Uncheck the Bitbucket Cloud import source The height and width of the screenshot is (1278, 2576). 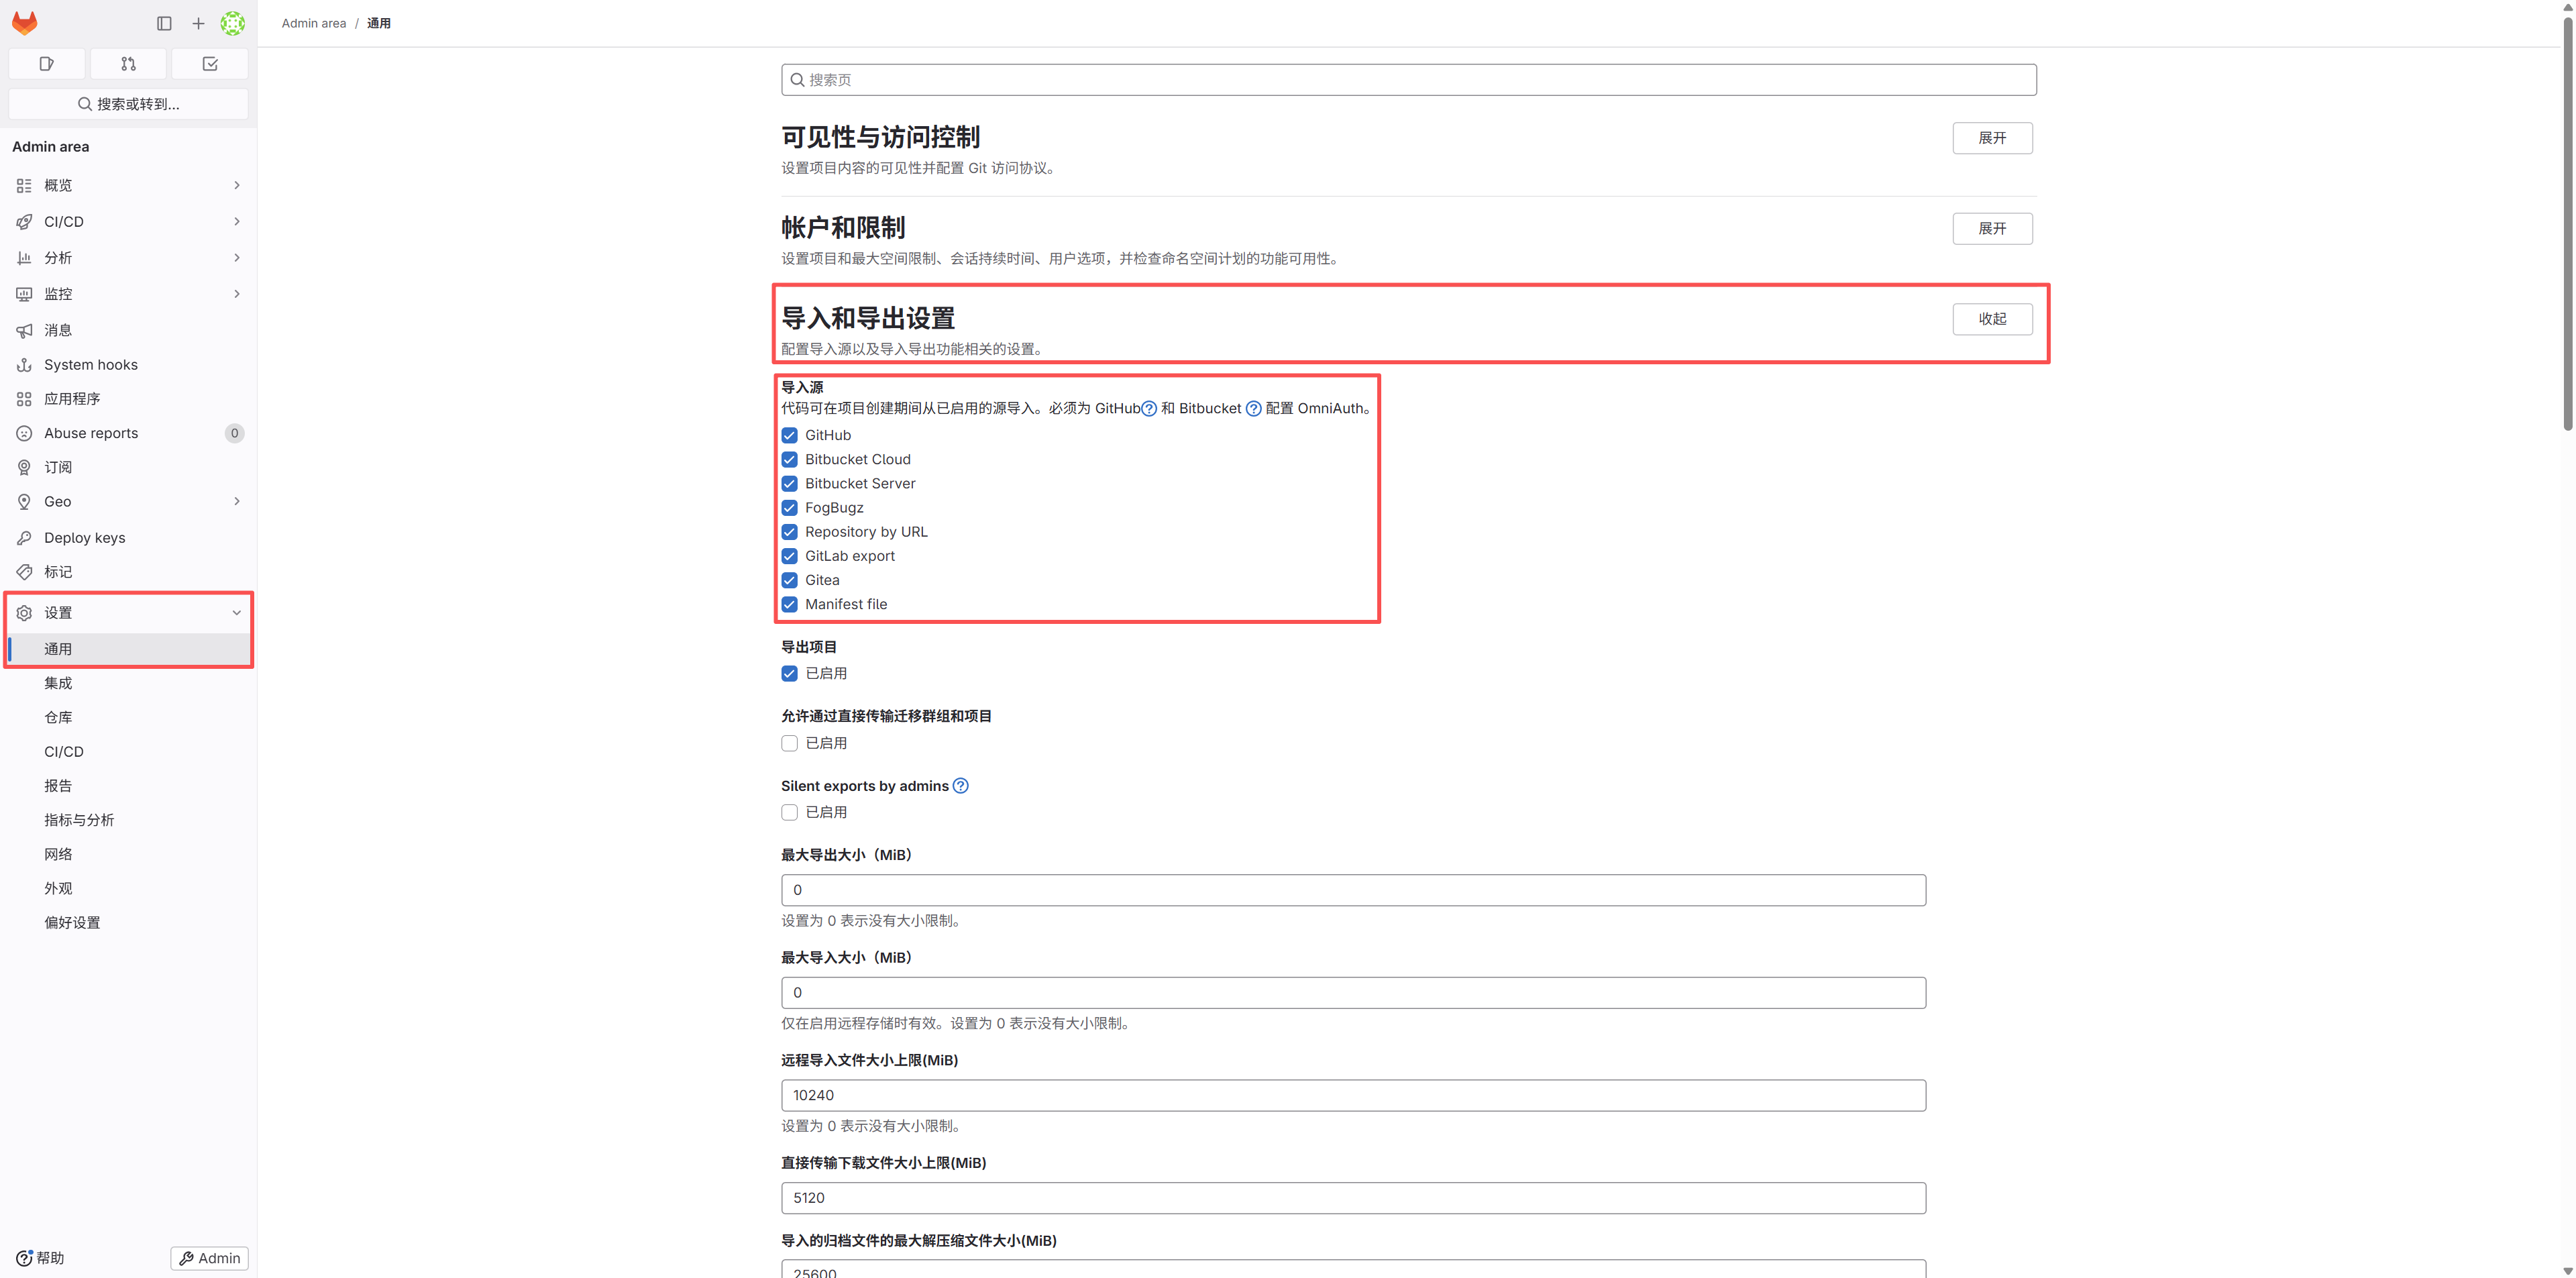789,460
